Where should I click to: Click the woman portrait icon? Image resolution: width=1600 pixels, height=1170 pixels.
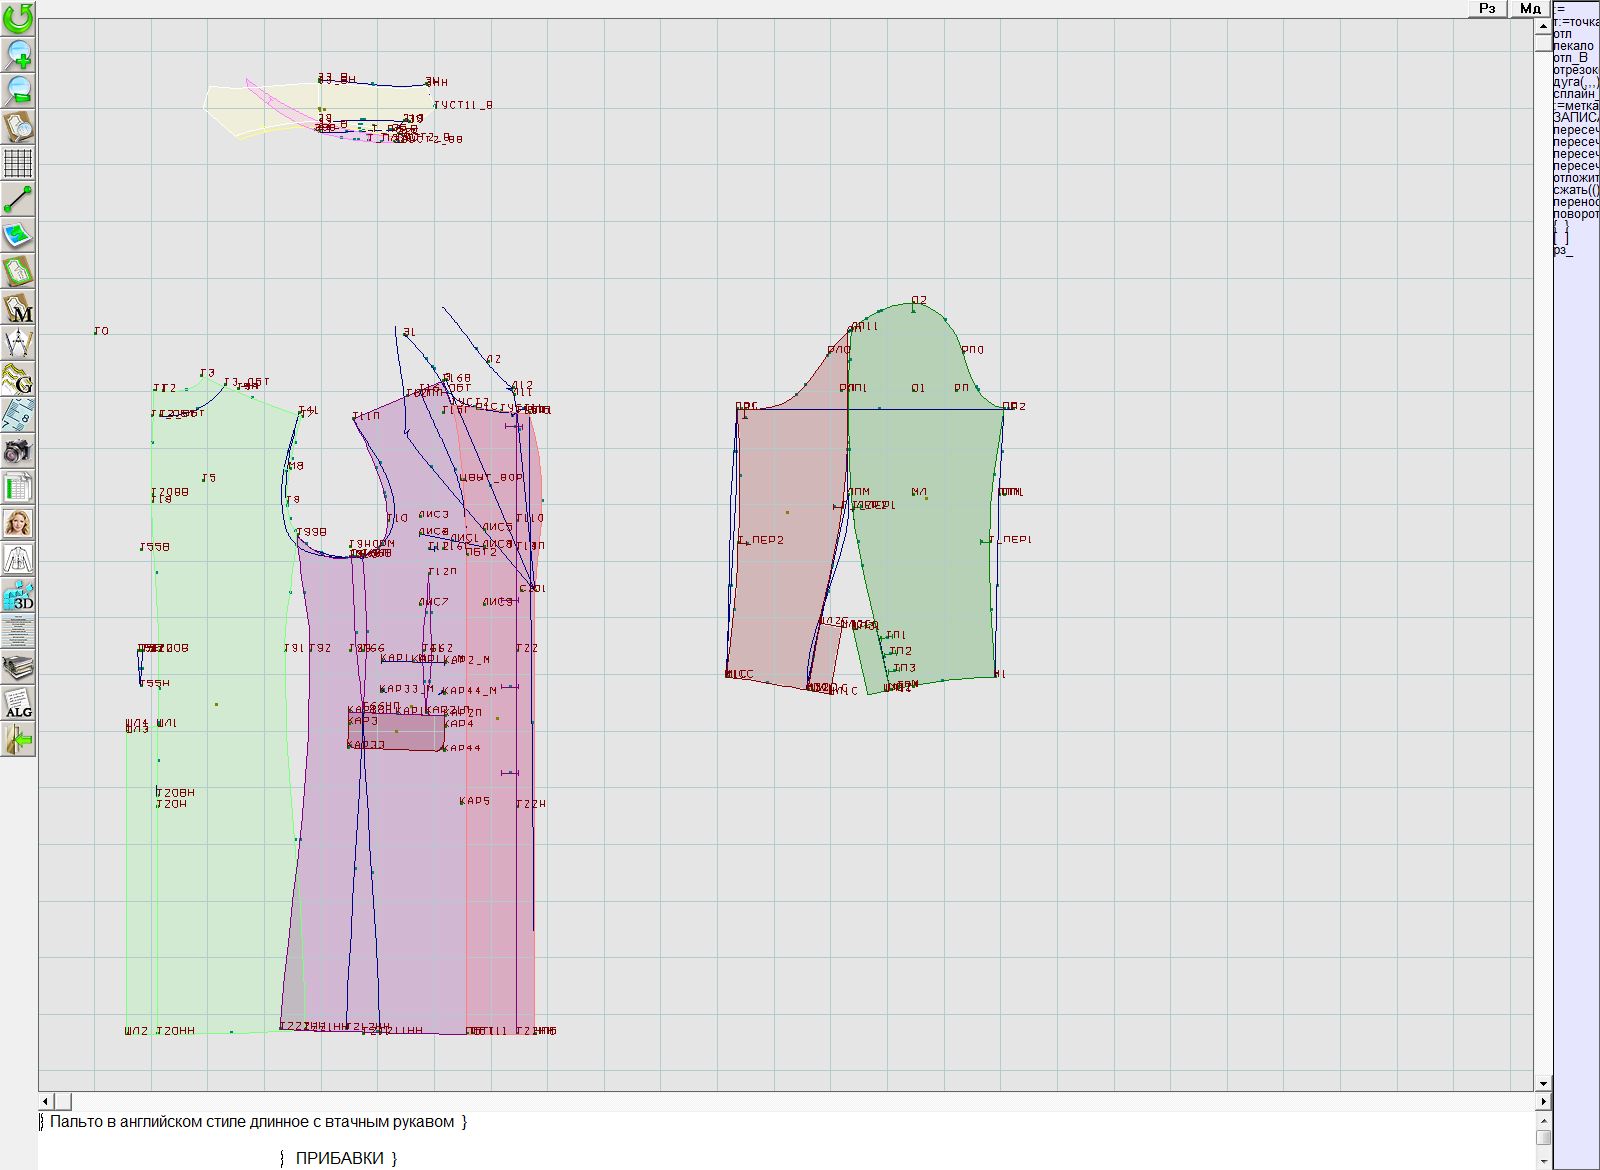18,523
